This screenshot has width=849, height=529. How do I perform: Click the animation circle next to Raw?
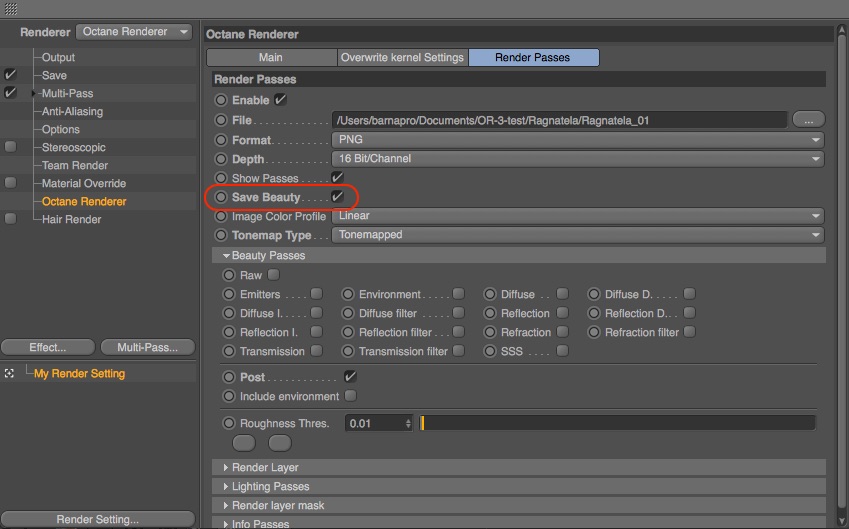[229, 275]
